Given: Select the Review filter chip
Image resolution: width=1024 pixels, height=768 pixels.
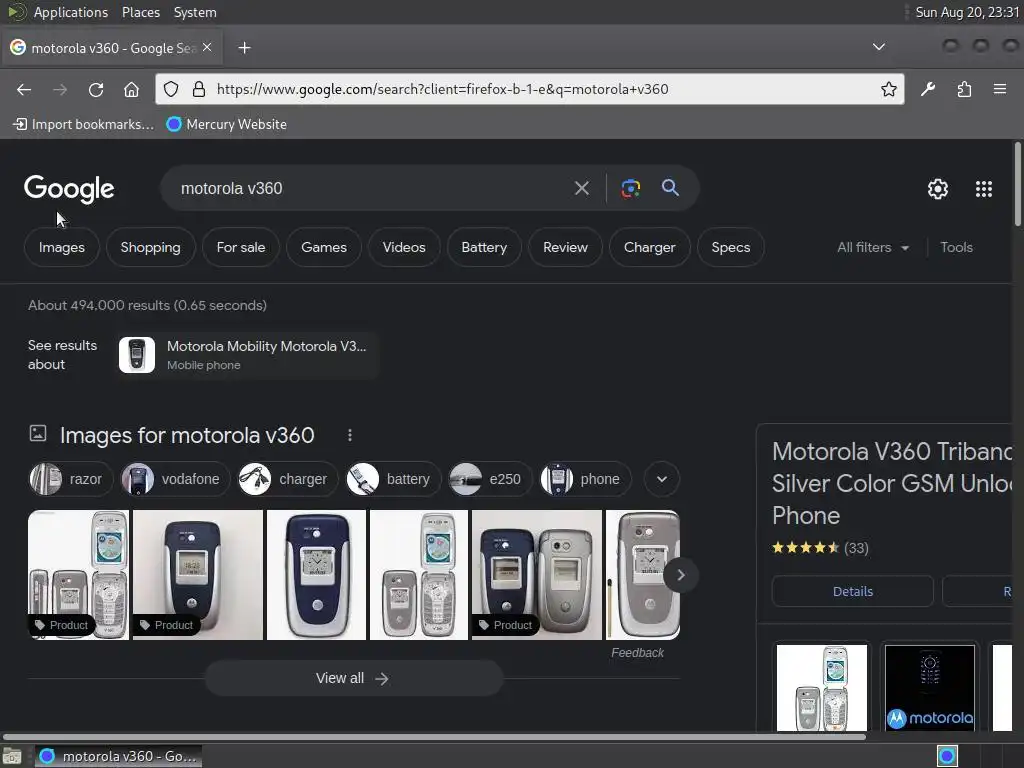Looking at the screenshot, I should coord(566,248).
